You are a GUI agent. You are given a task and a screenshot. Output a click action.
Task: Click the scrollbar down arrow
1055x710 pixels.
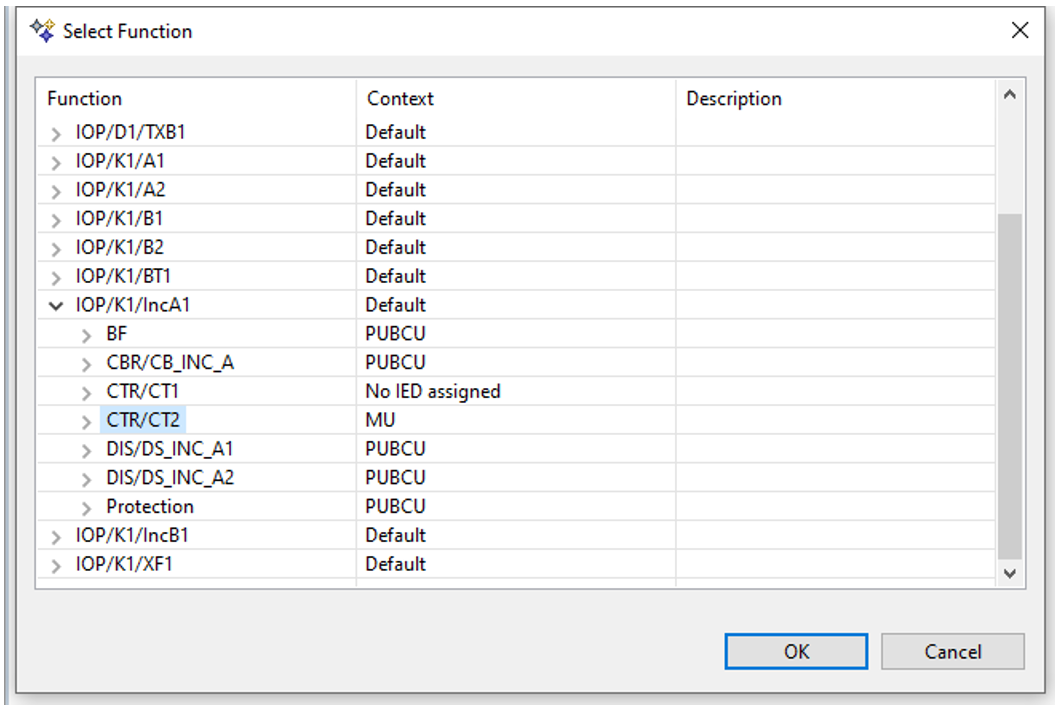click(1009, 573)
